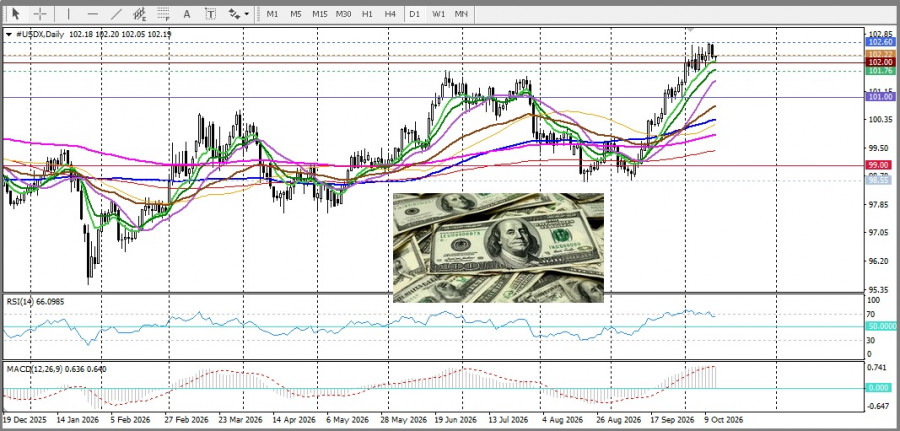Image resolution: width=900 pixels, height=431 pixels.
Task: Click the 'RSI(14) 66.0985' indicator label
Action: tap(36, 301)
